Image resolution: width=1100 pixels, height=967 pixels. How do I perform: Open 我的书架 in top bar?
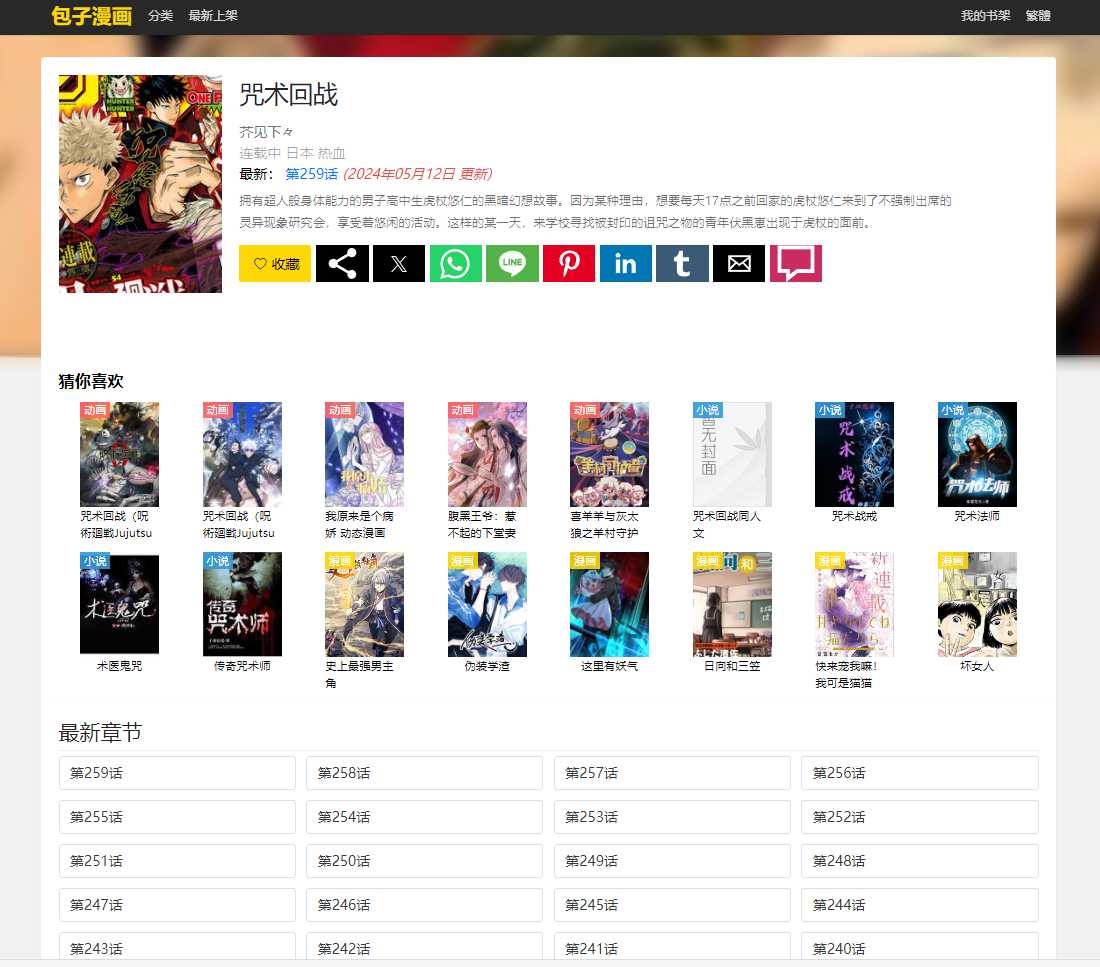pyautogui.click(x=985, y=15)
